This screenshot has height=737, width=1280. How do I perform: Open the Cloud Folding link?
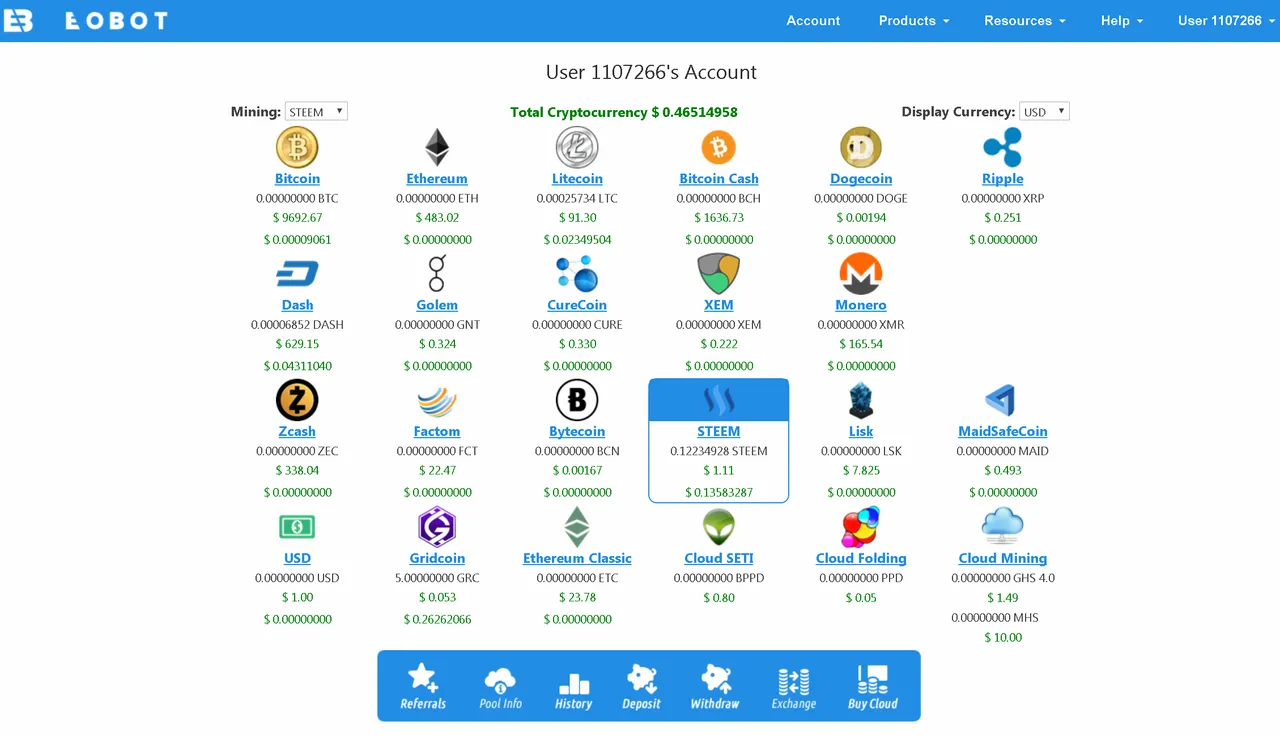click(861, 558)
